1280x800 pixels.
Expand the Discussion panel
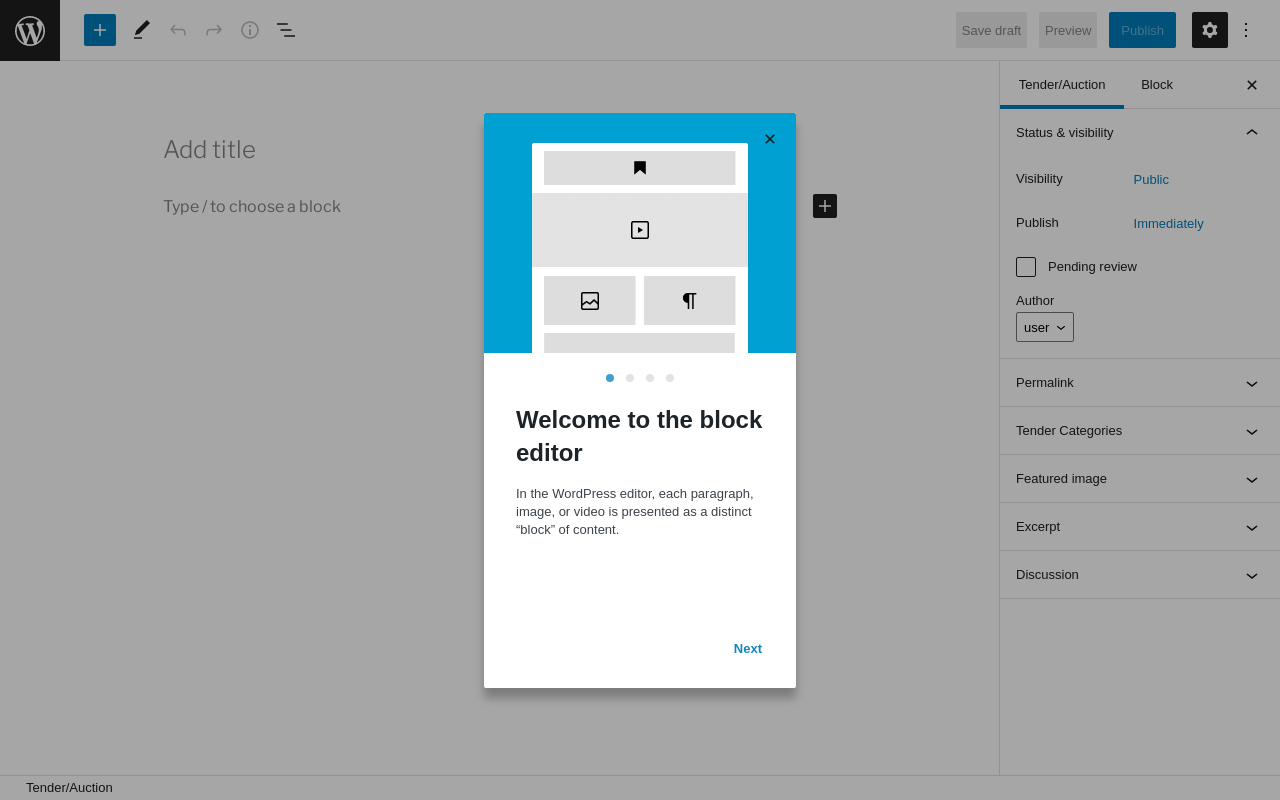(x=1140, y=575)
